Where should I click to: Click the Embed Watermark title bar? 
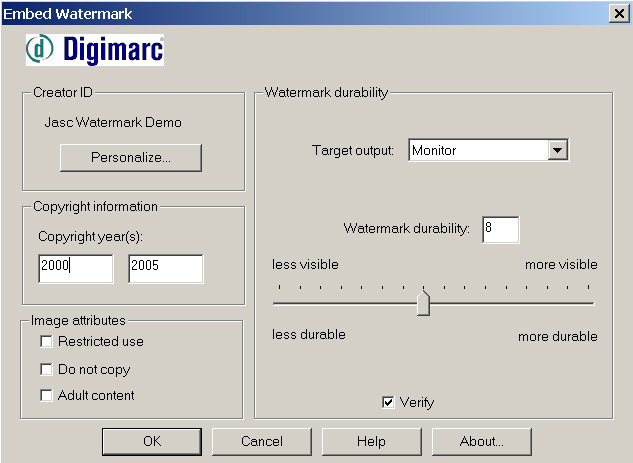(300, 13)
